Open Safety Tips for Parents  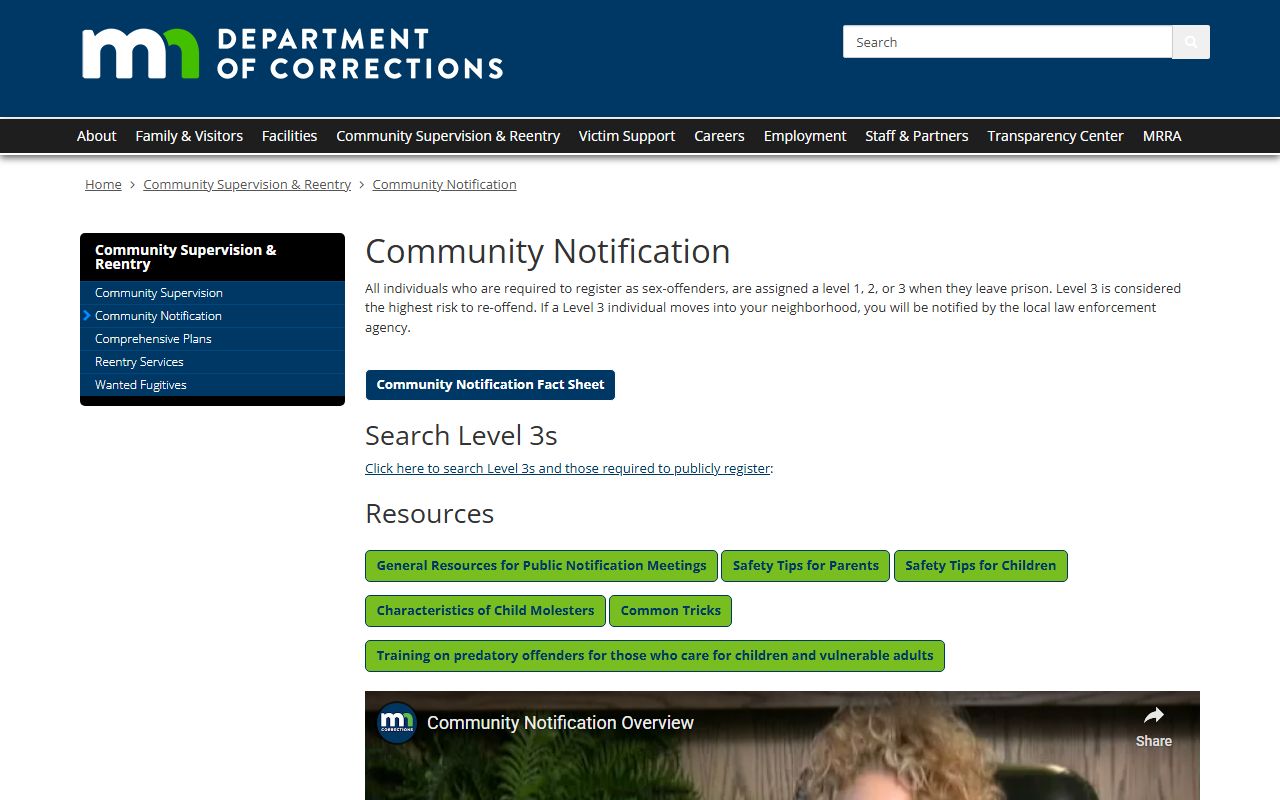pos(805,566)
